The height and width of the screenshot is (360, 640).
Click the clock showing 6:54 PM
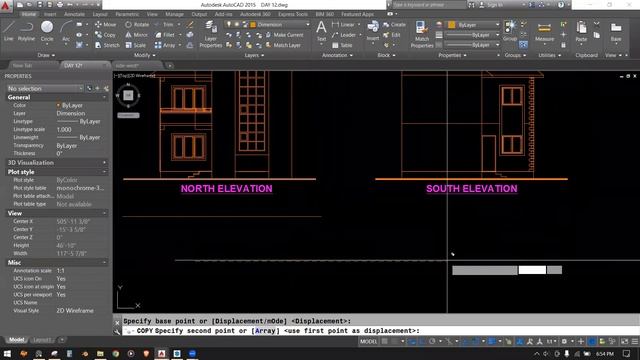[x=605, y=353]
